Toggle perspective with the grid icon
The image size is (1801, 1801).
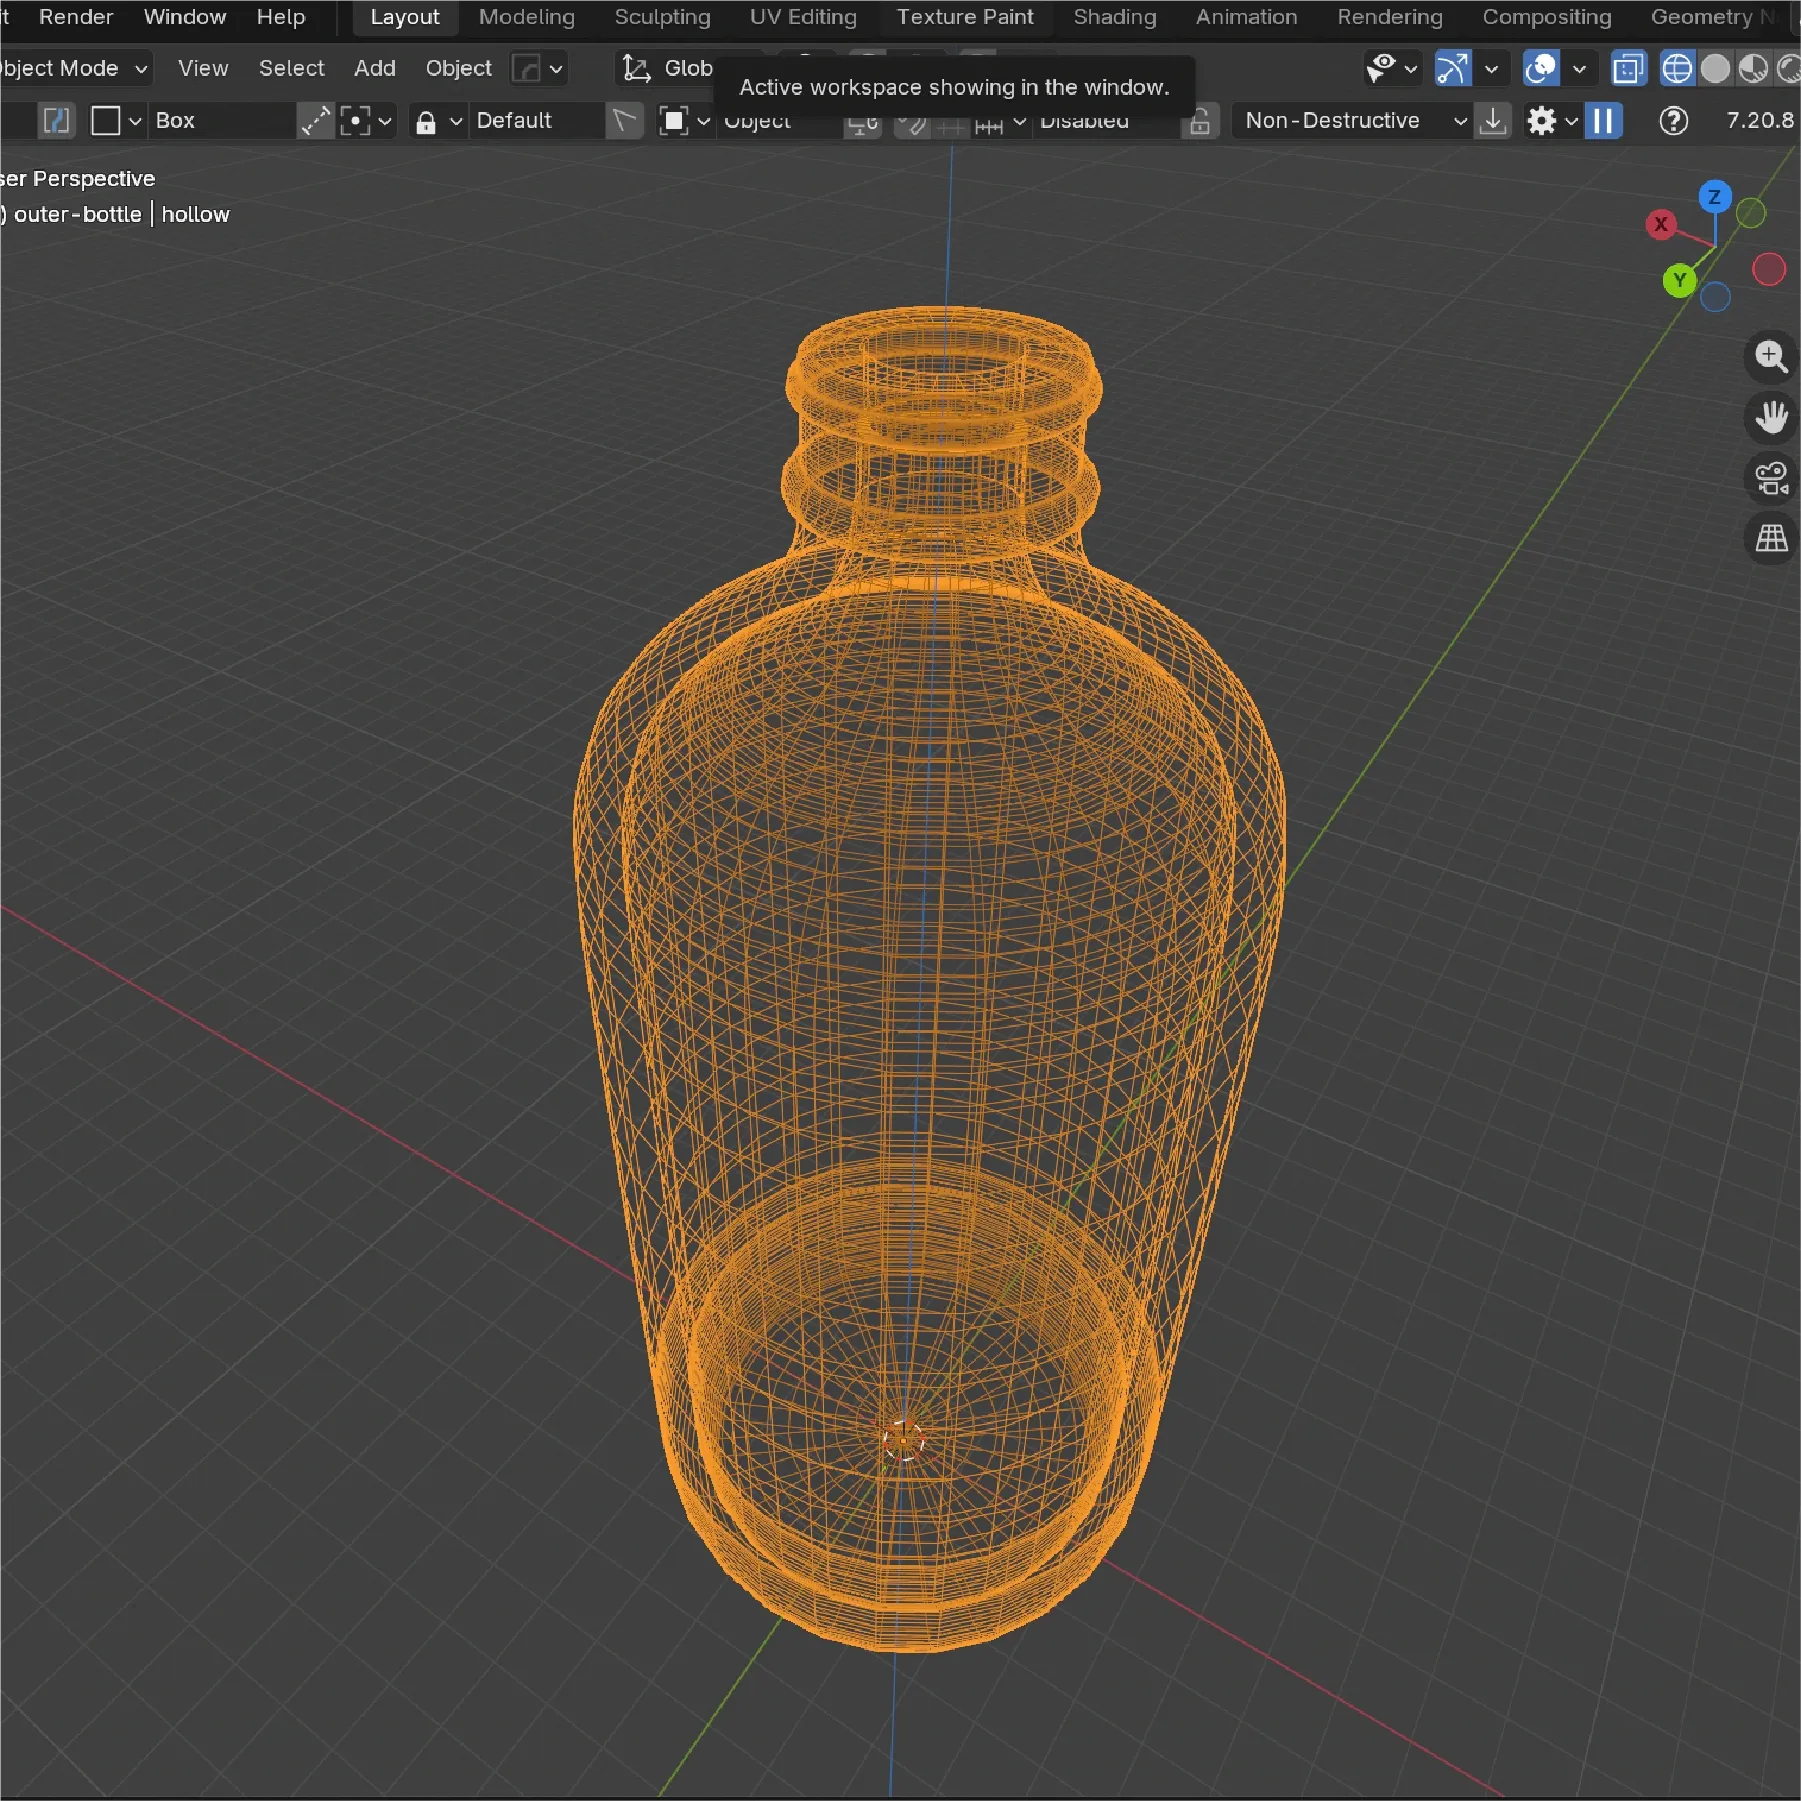[x=1771, y=539]
